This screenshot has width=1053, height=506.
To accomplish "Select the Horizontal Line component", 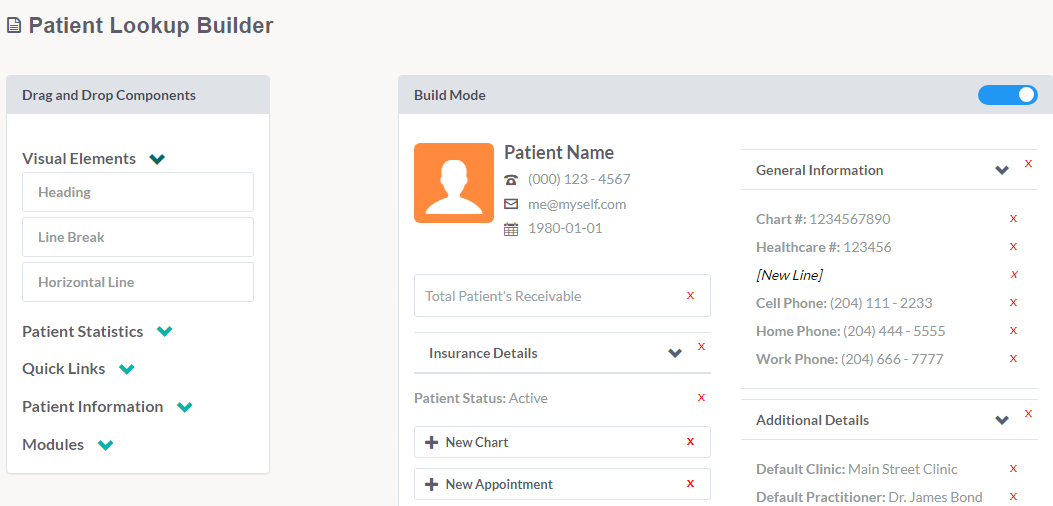I will point(138,282).
